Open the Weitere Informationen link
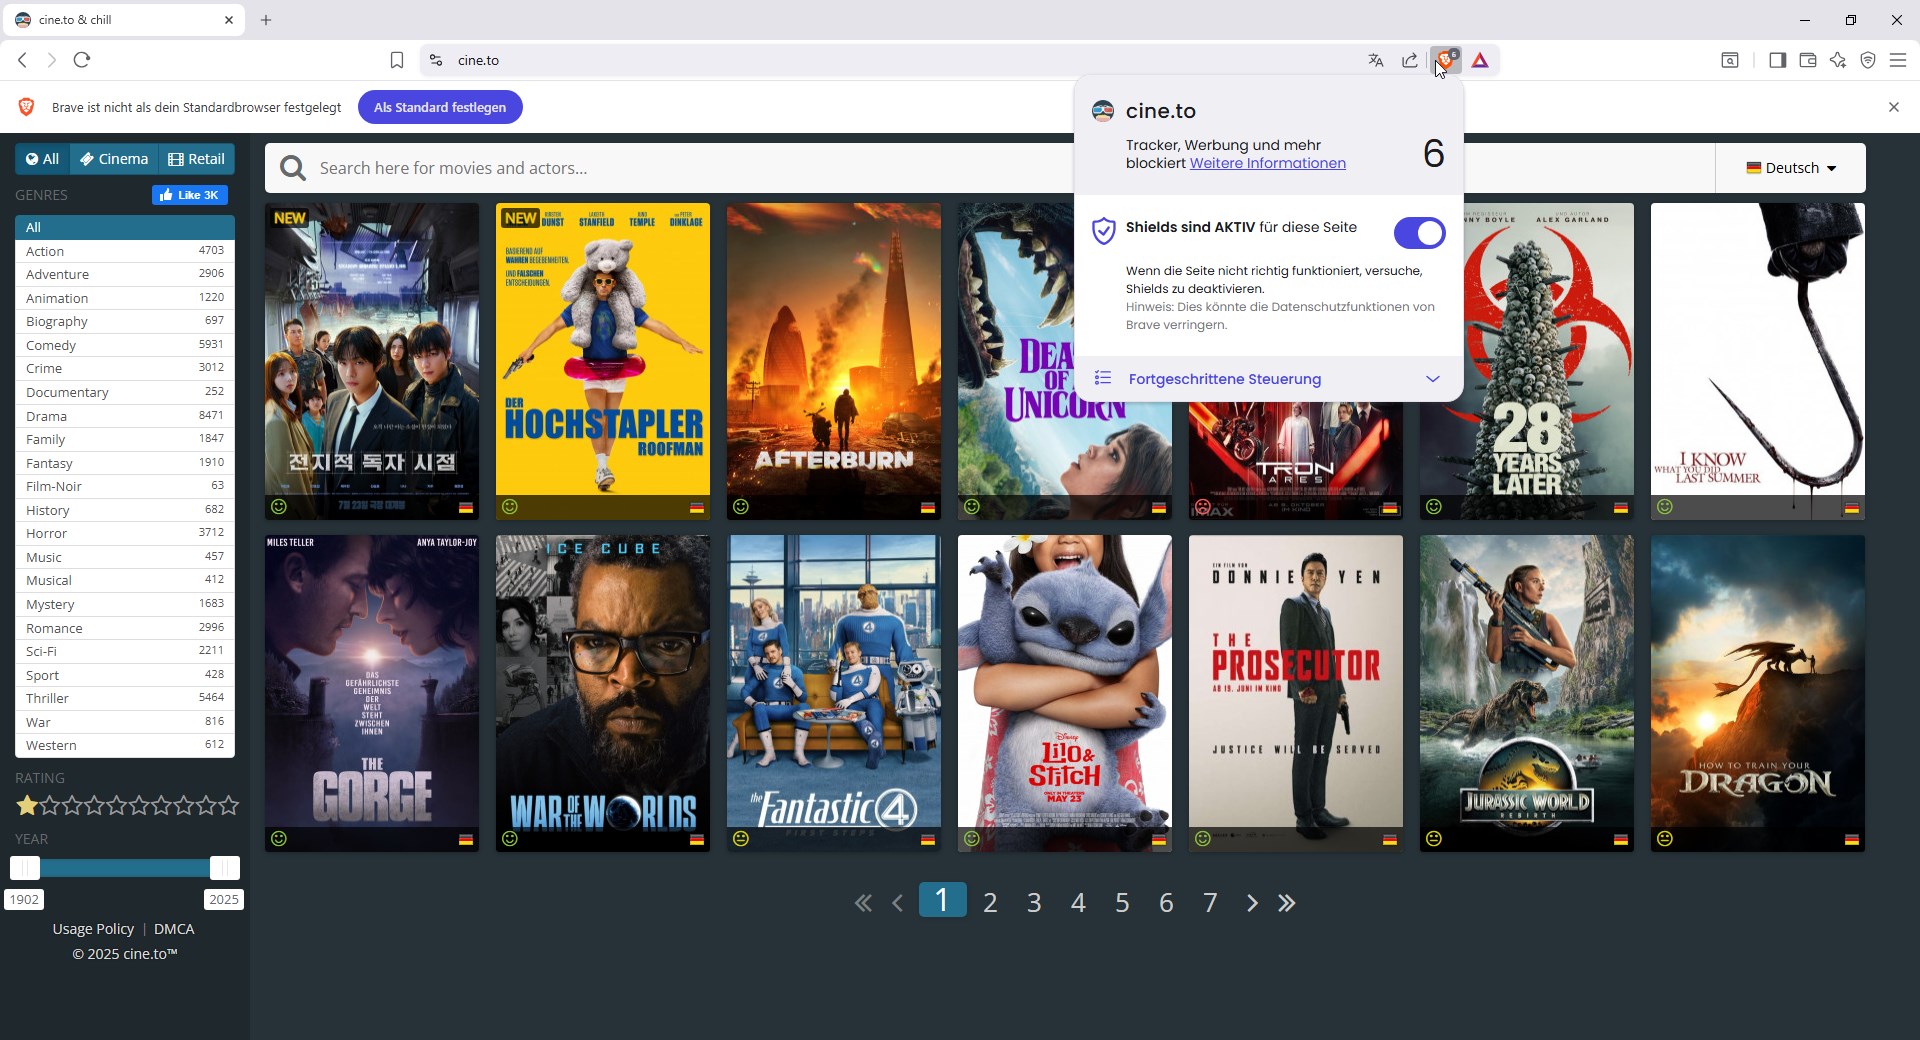 tap(1267, 163)
